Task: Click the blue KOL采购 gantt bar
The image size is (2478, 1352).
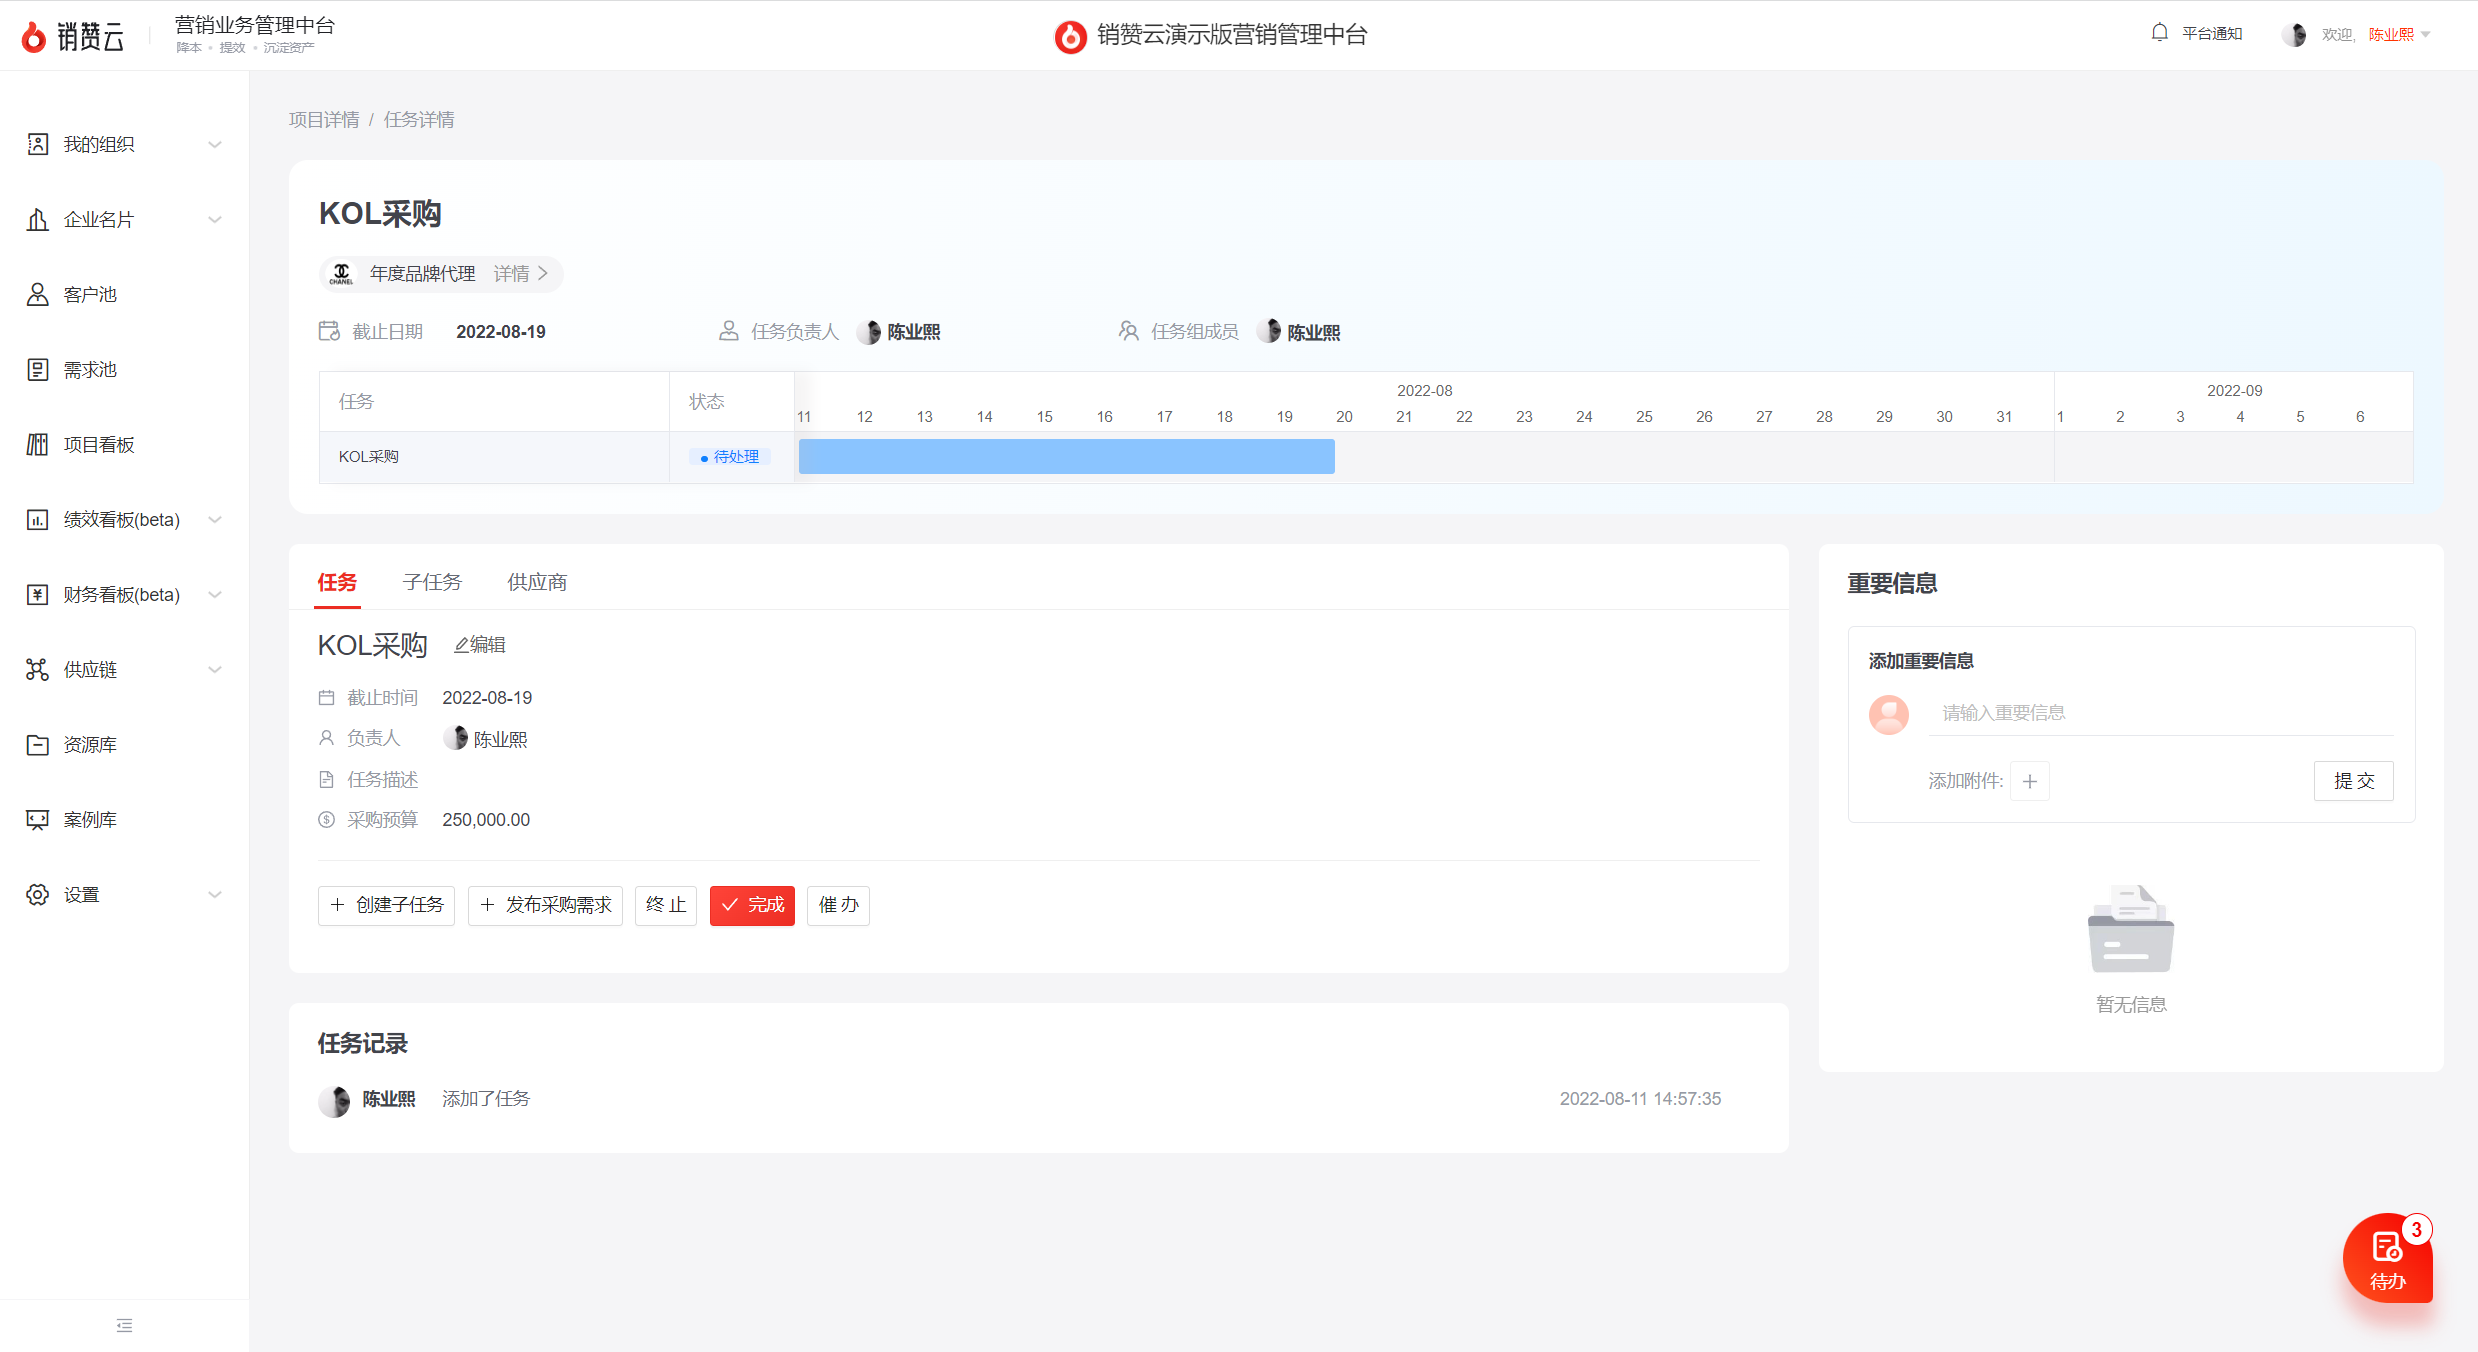Action: coord(1066,456)
